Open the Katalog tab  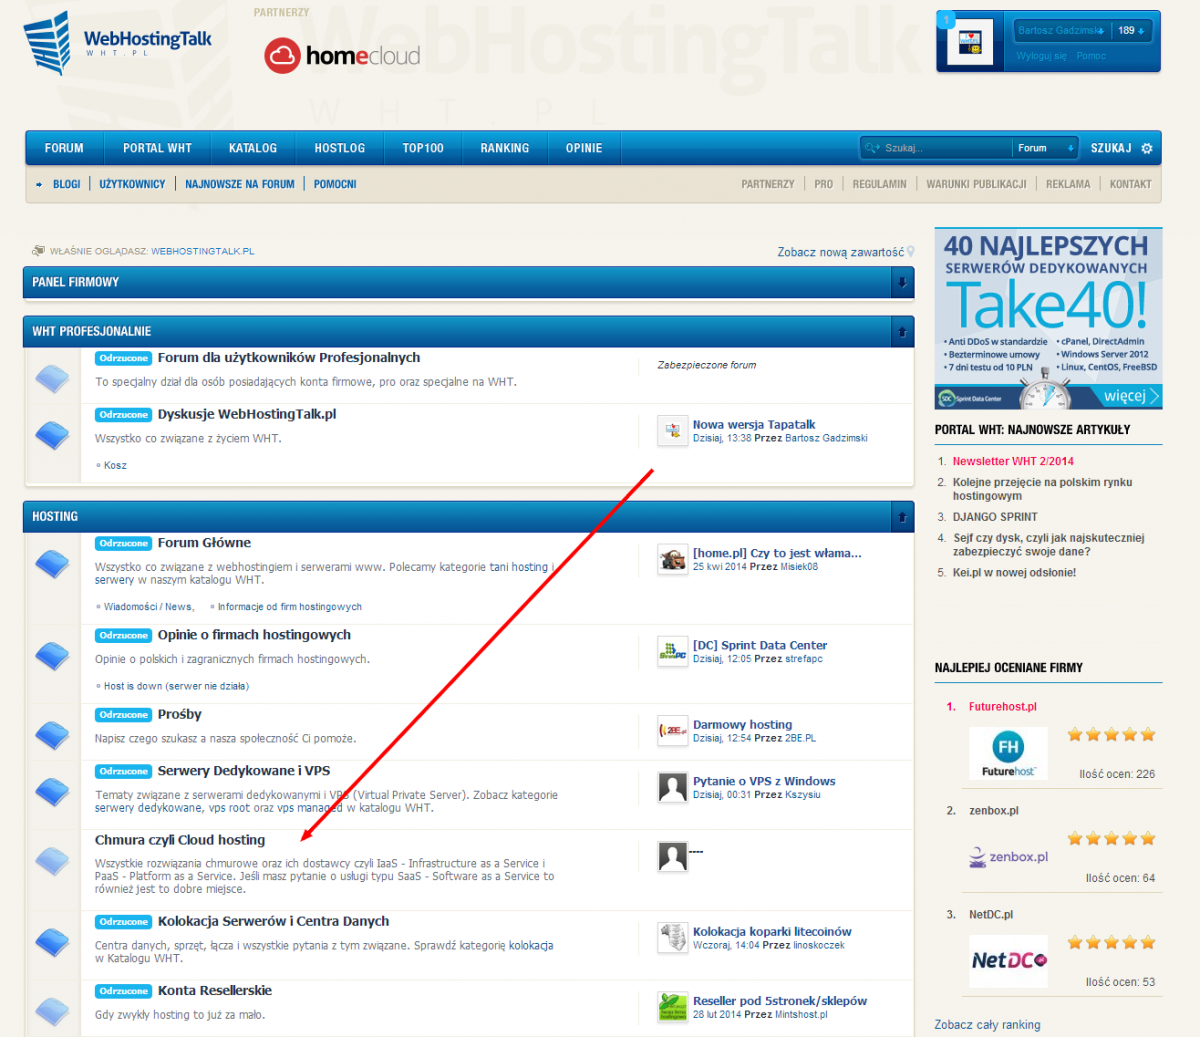click(x=253, y=148)
